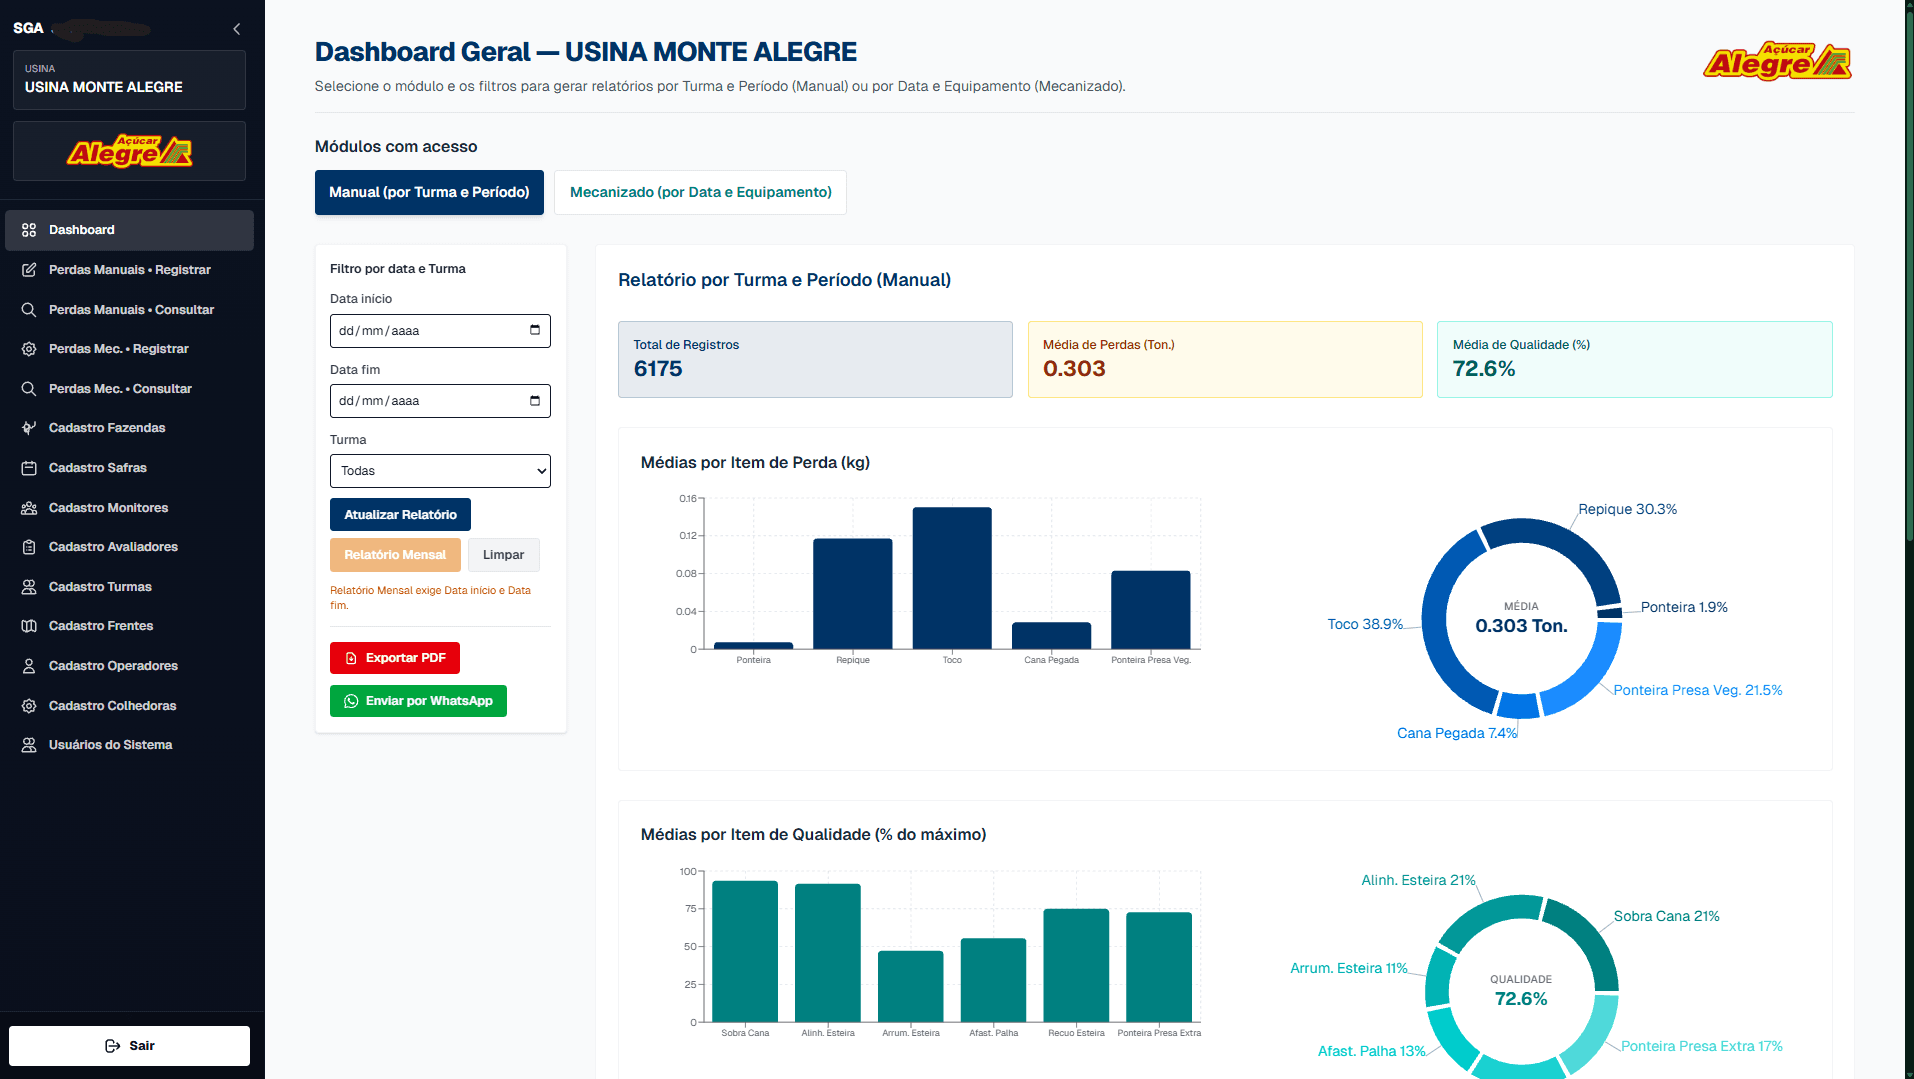Open Perdas Mec. • Registrar gear icon
The height and width of the screenshot is (1079, 1914).
click(29, 348)
